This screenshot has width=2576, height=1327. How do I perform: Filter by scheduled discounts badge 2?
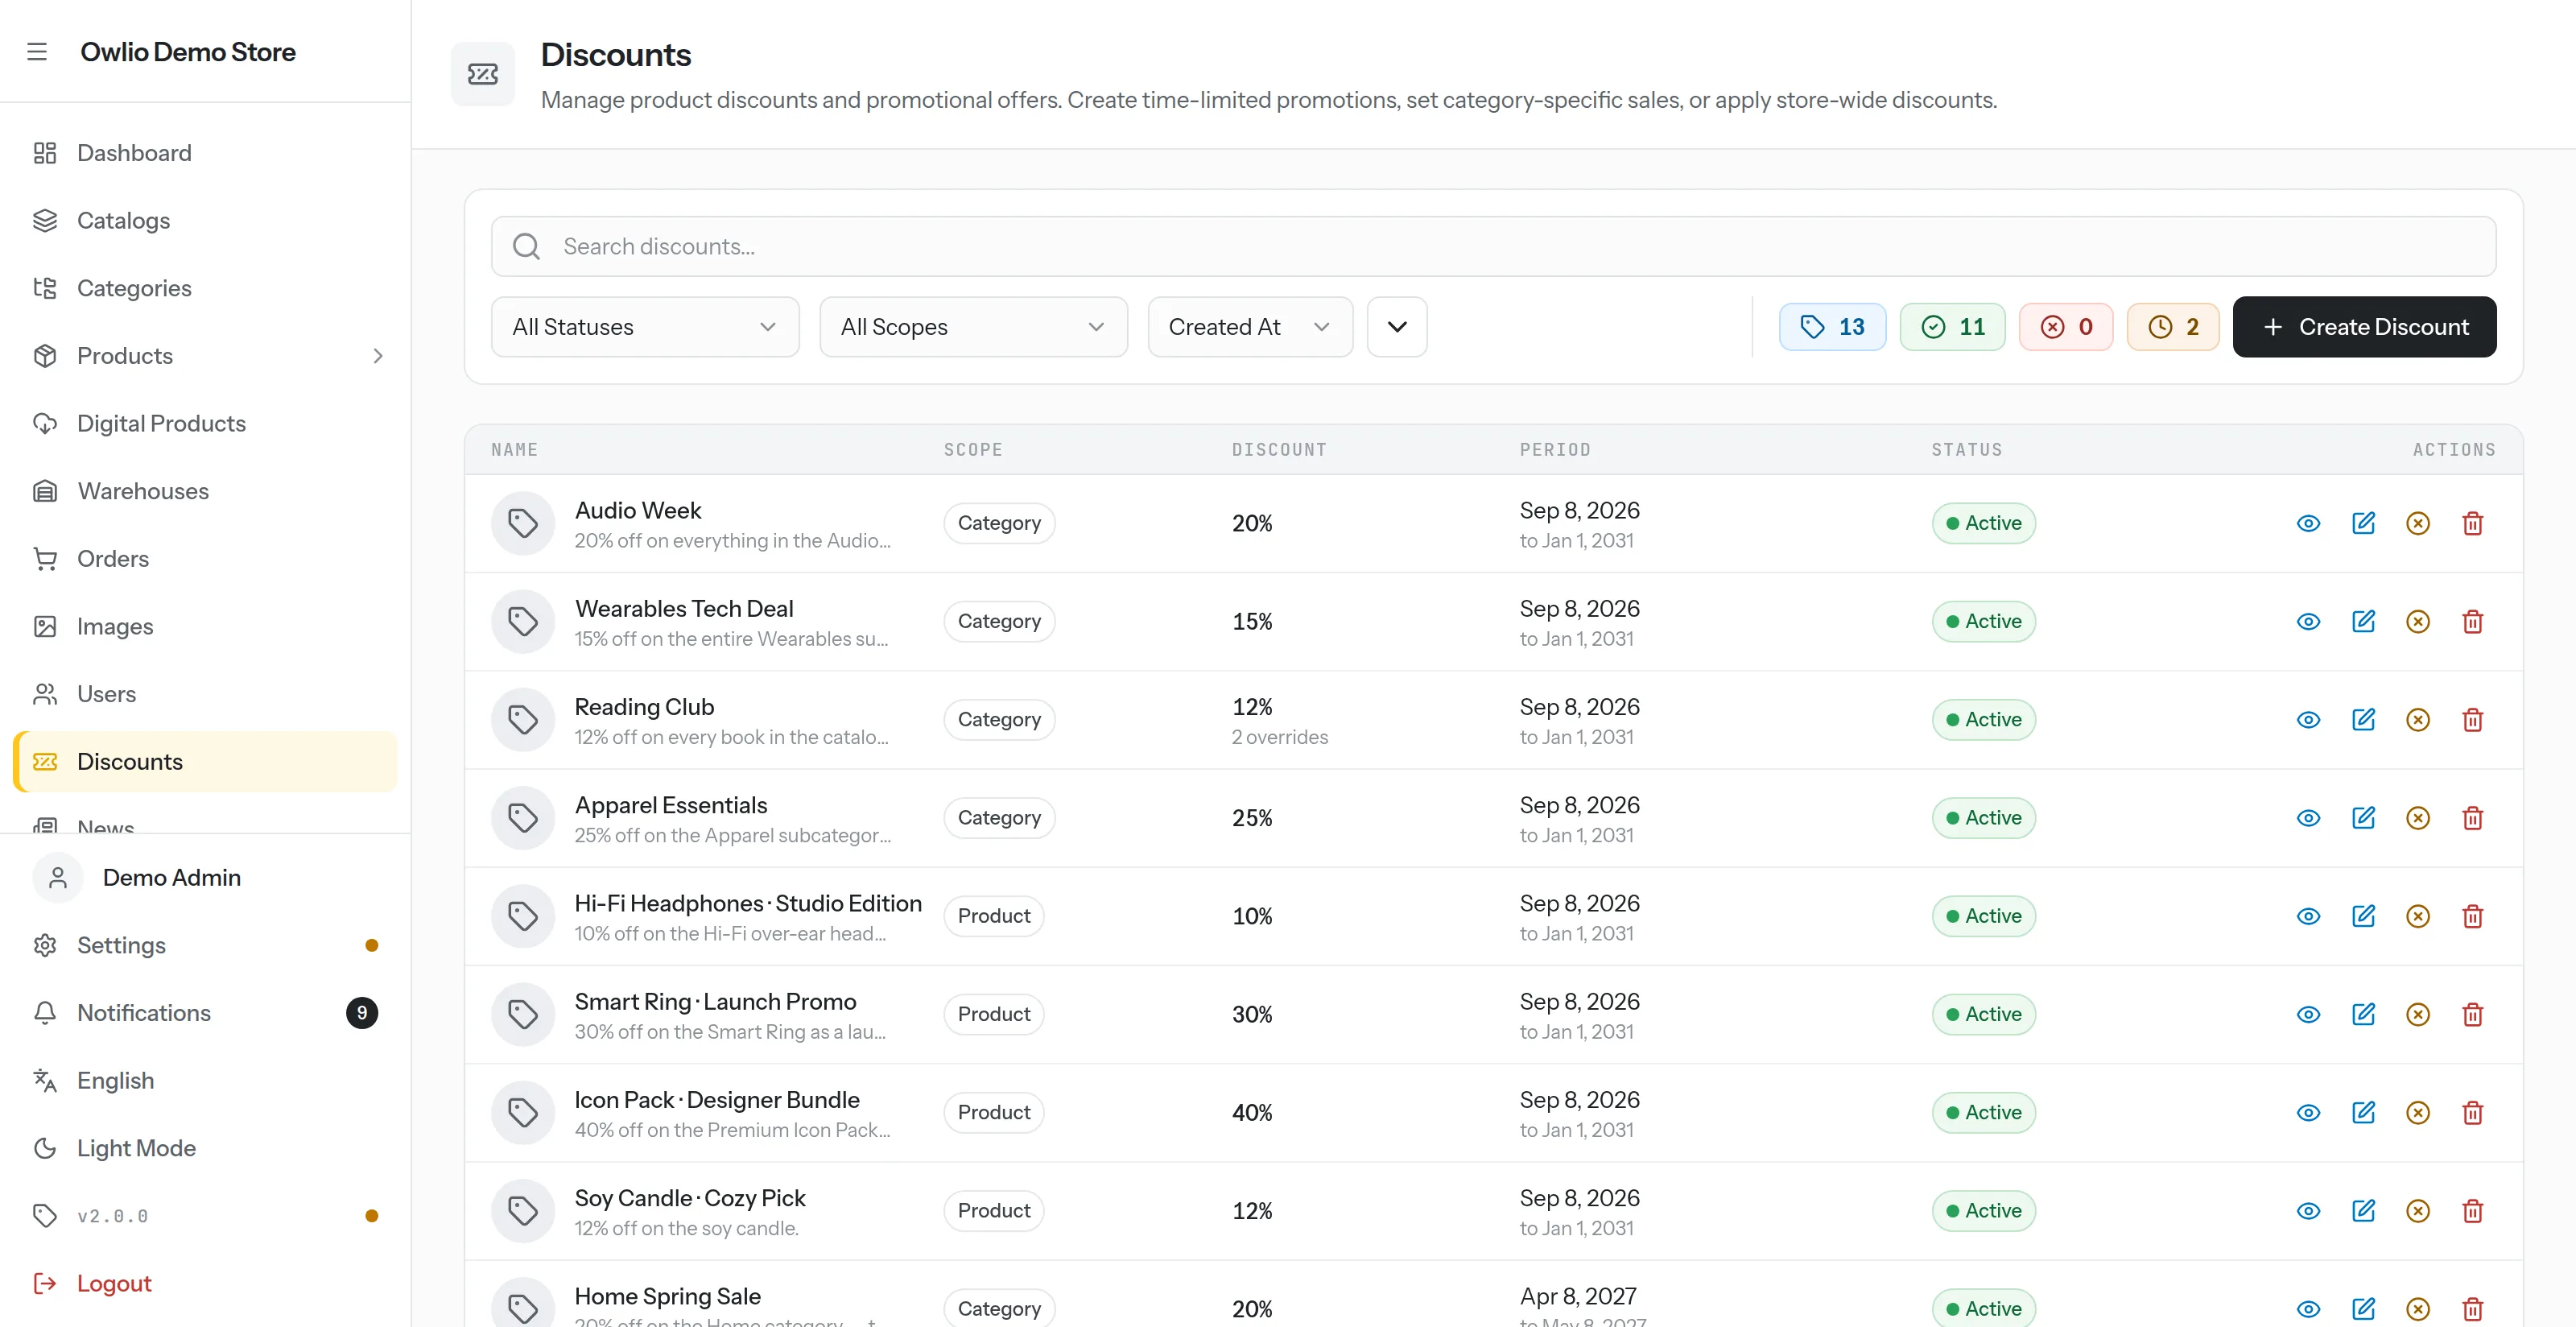[2172, 327]
